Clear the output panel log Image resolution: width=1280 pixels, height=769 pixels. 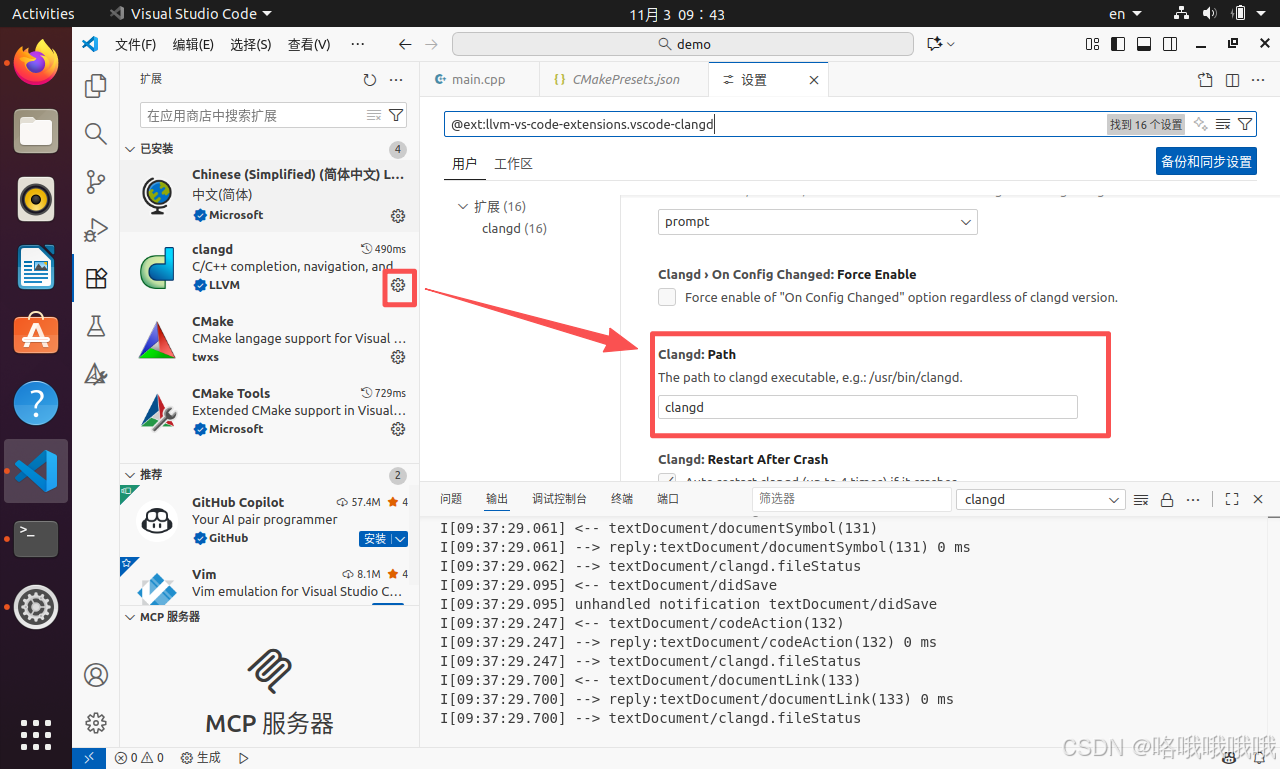tap(1141, 499)
